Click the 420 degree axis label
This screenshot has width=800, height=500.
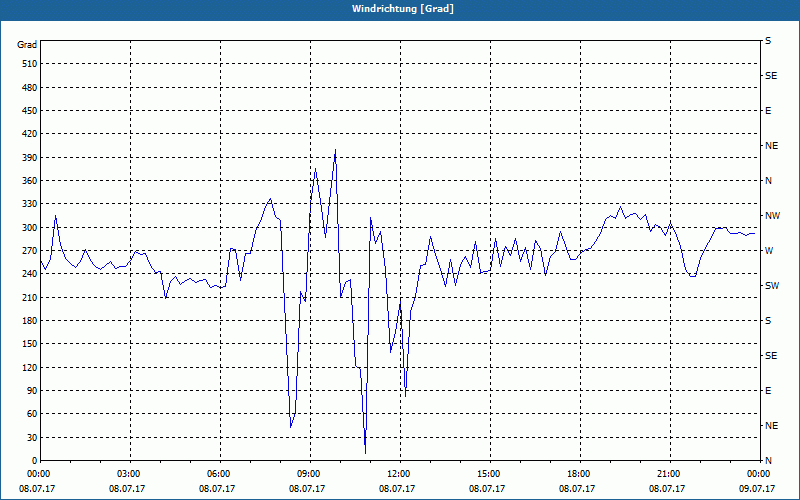tap(30, 134)
